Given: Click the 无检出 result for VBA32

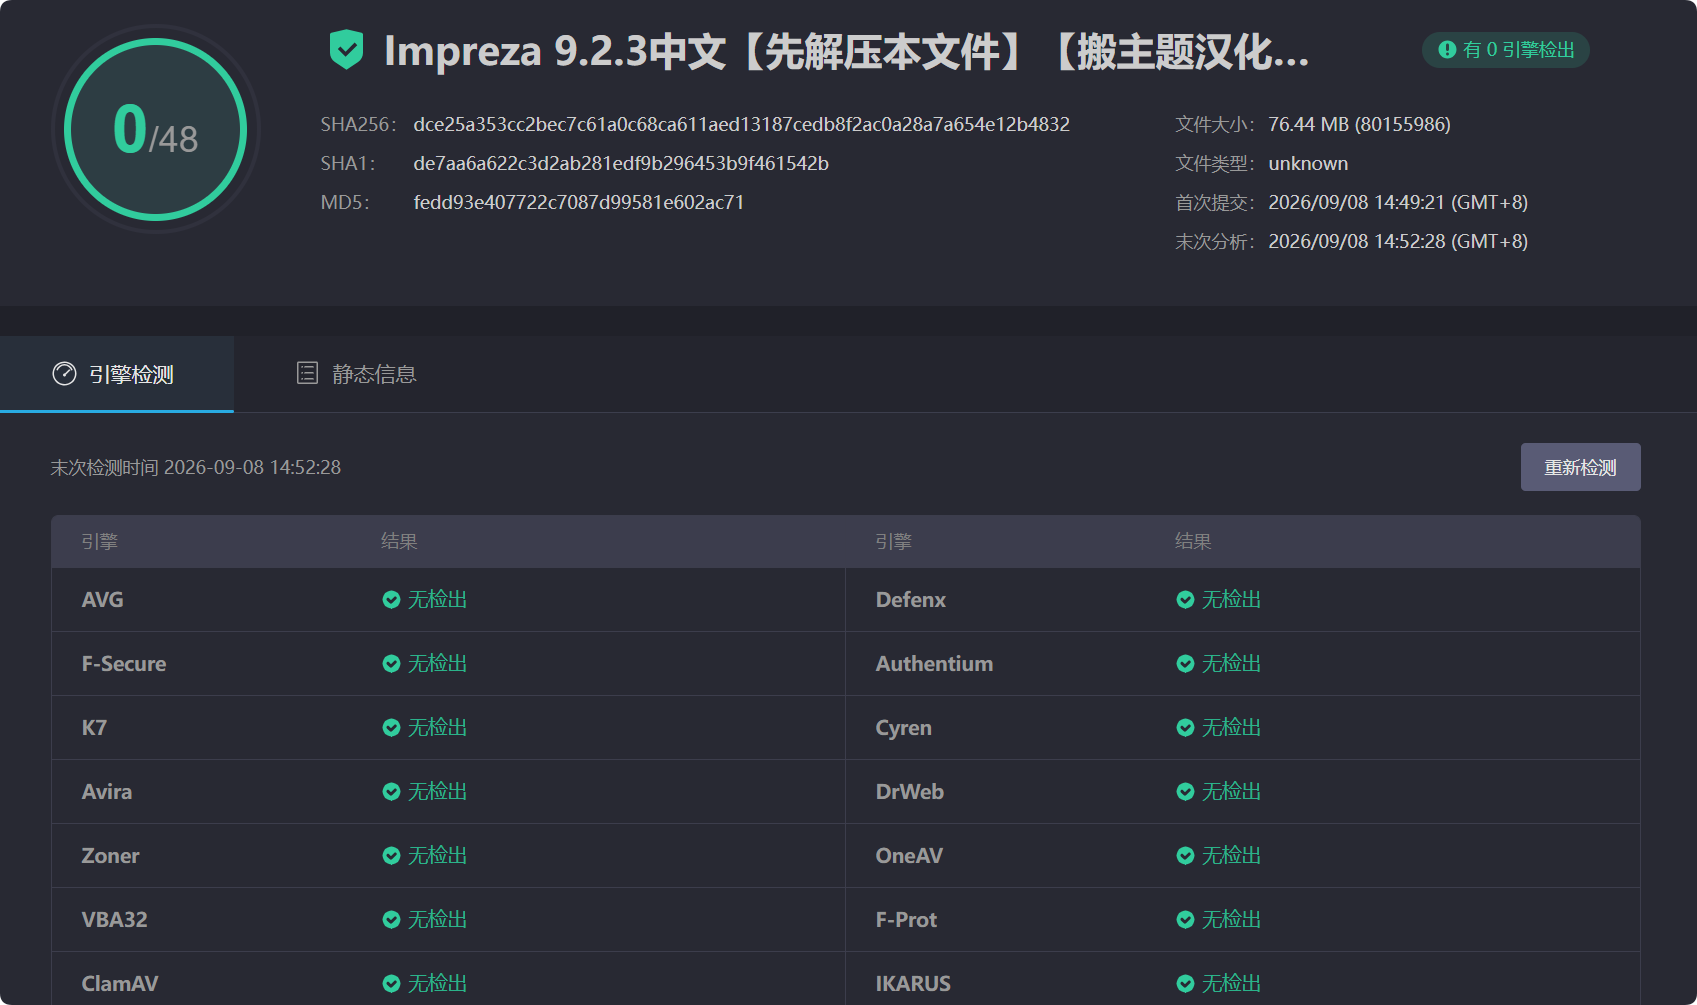Looking at the screenshot, I should click(x=437, y=920).
